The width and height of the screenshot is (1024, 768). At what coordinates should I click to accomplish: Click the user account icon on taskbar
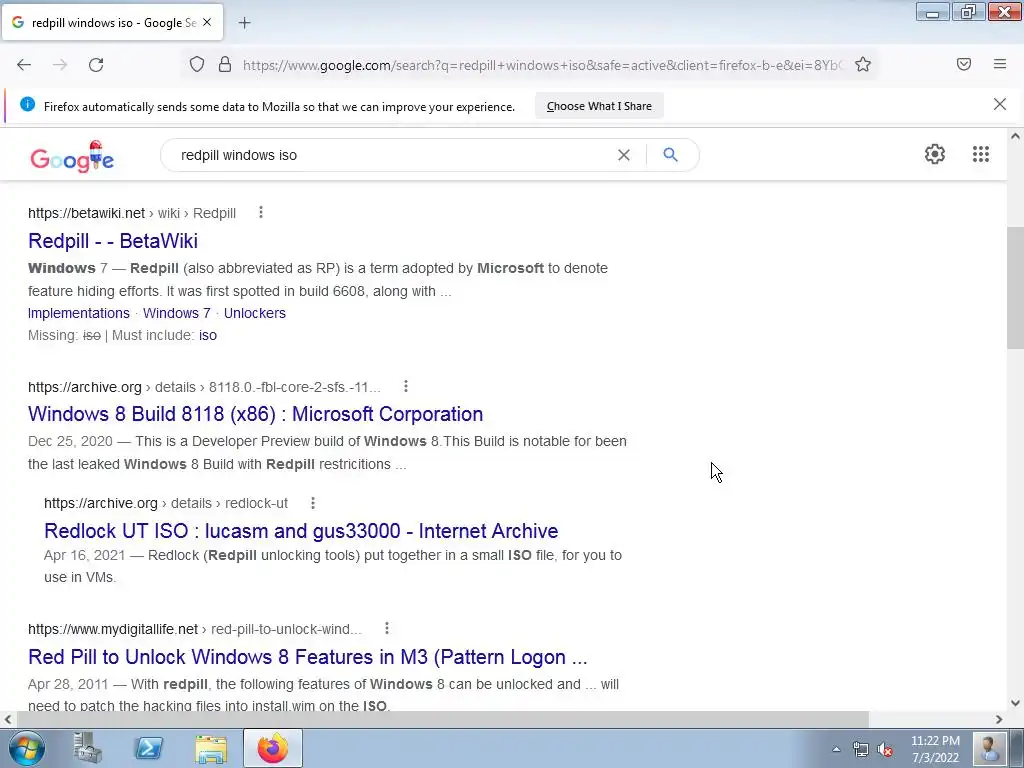[989, 748]
